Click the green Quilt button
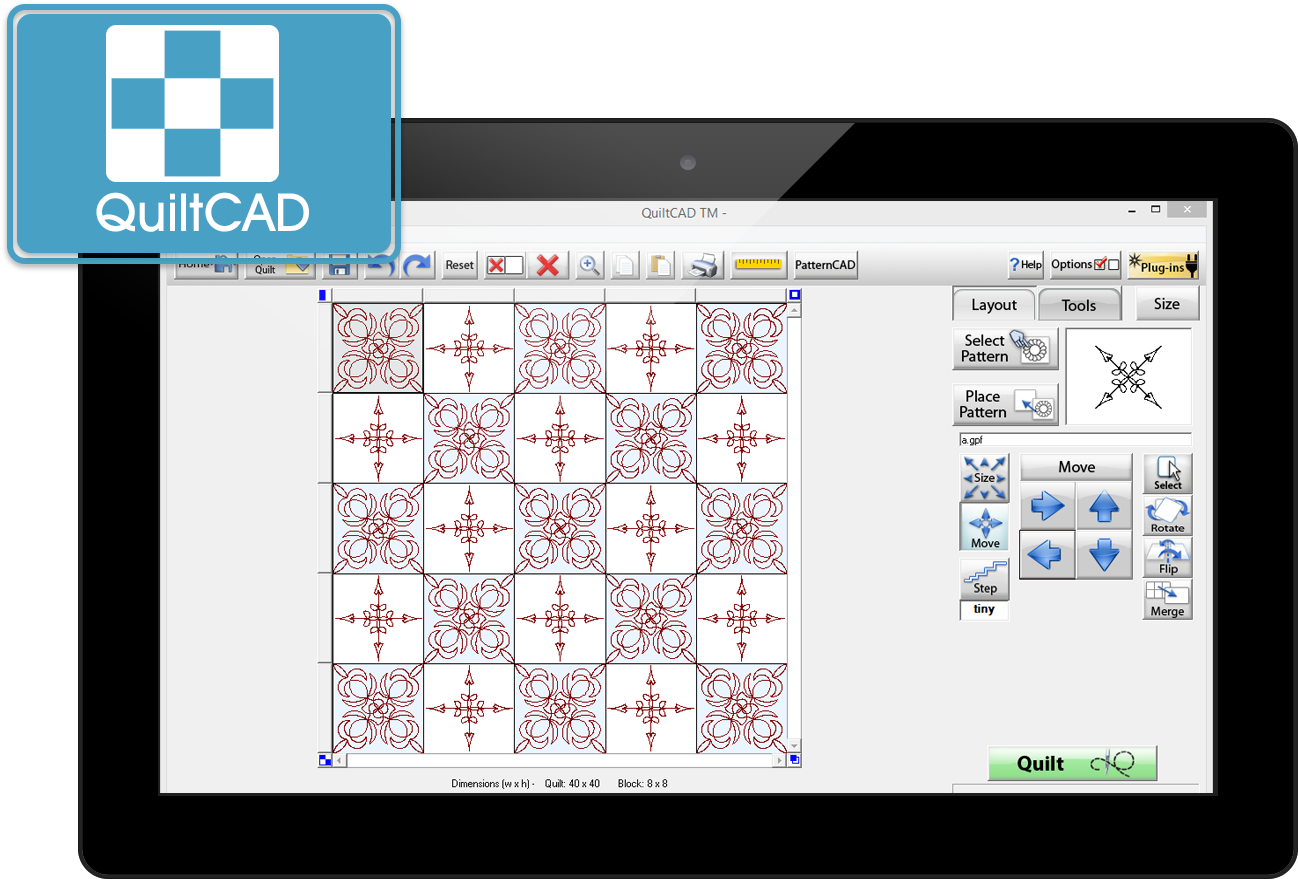The width and height of the screenshot is (1298, 879). pyautogui.click(x=1072, y=763)
